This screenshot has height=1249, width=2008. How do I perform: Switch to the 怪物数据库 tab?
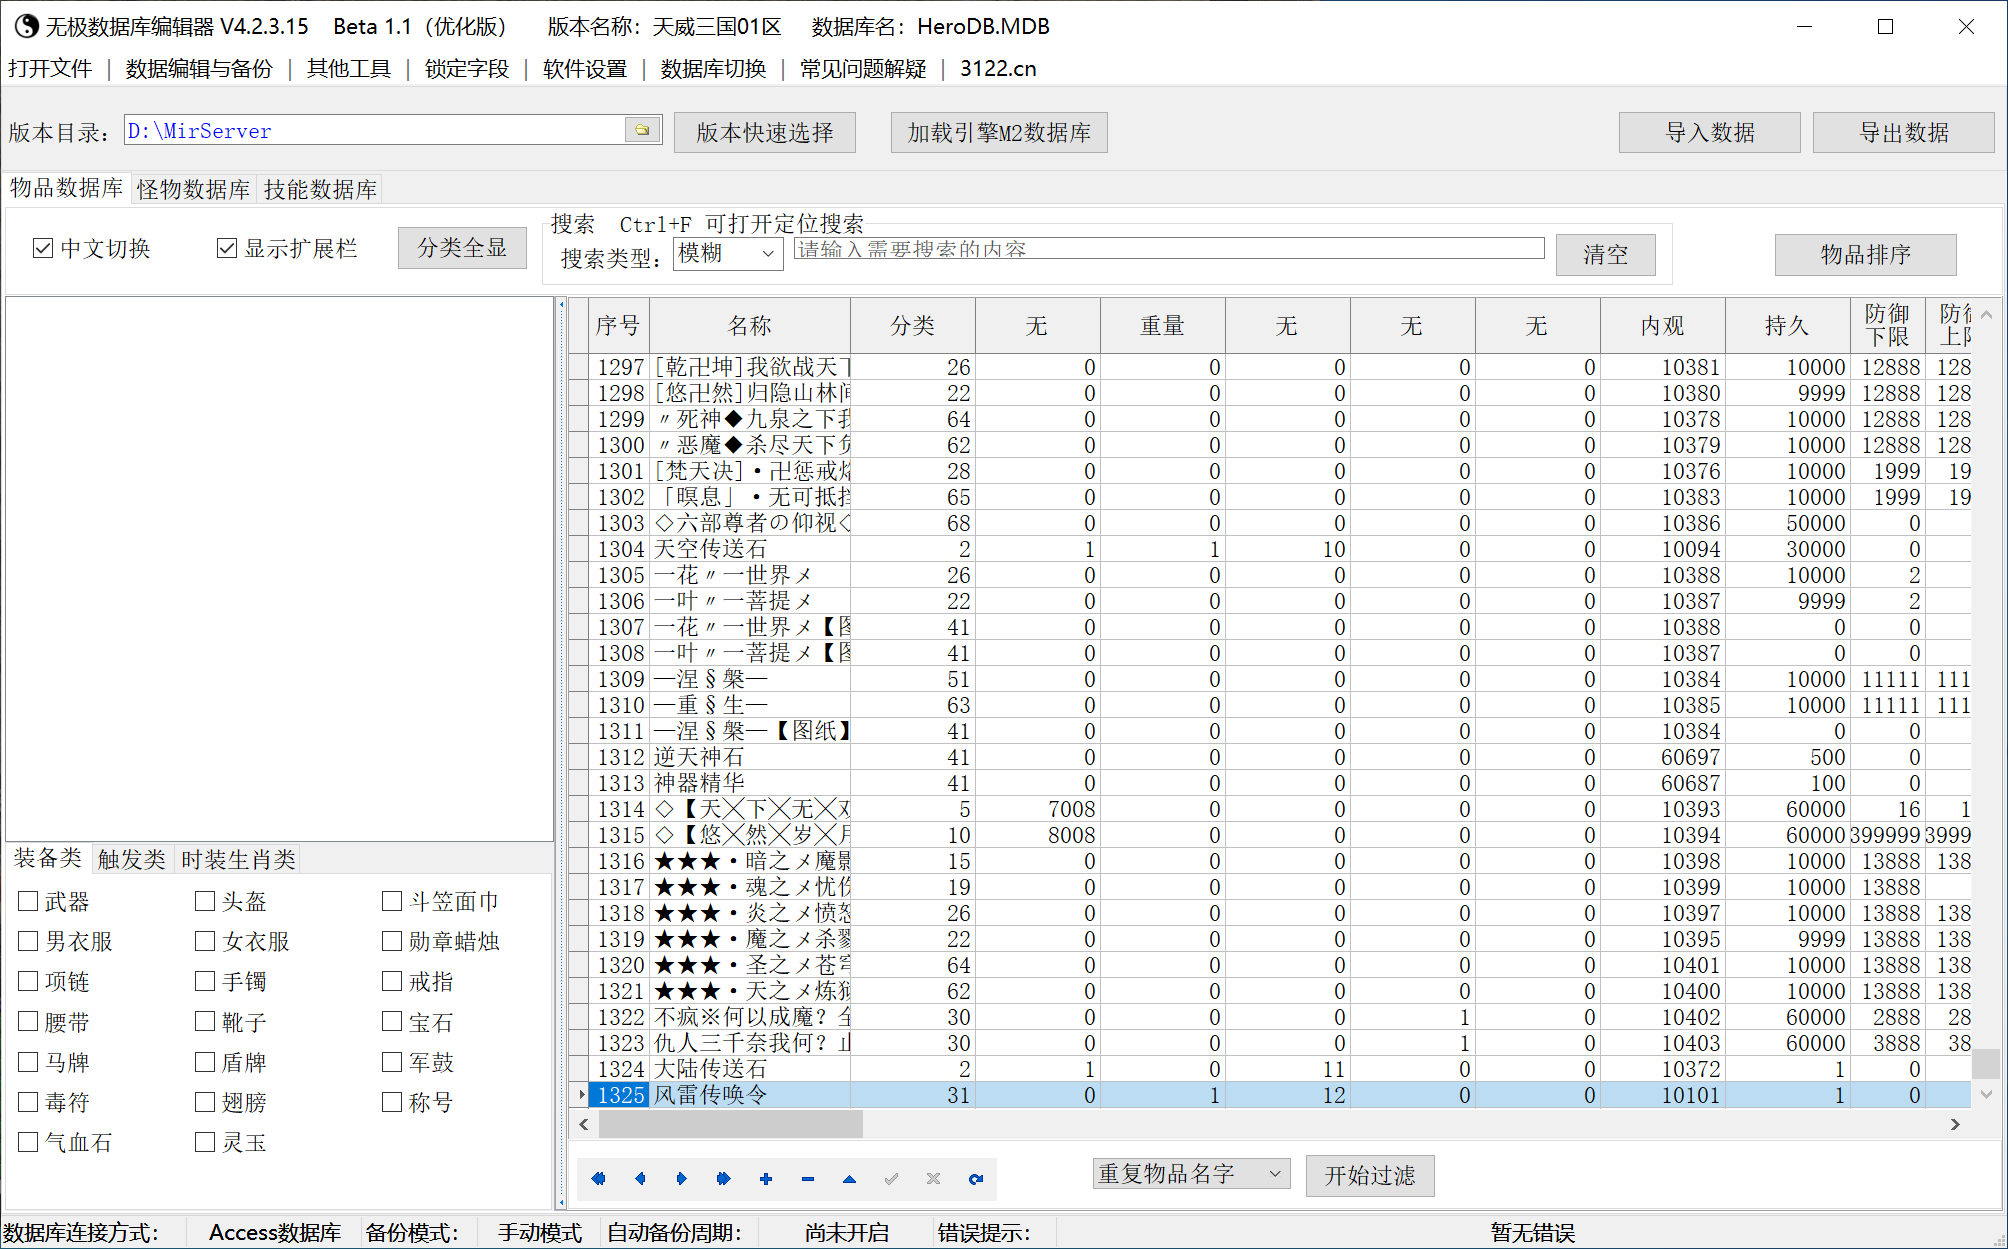pos(194,189)
